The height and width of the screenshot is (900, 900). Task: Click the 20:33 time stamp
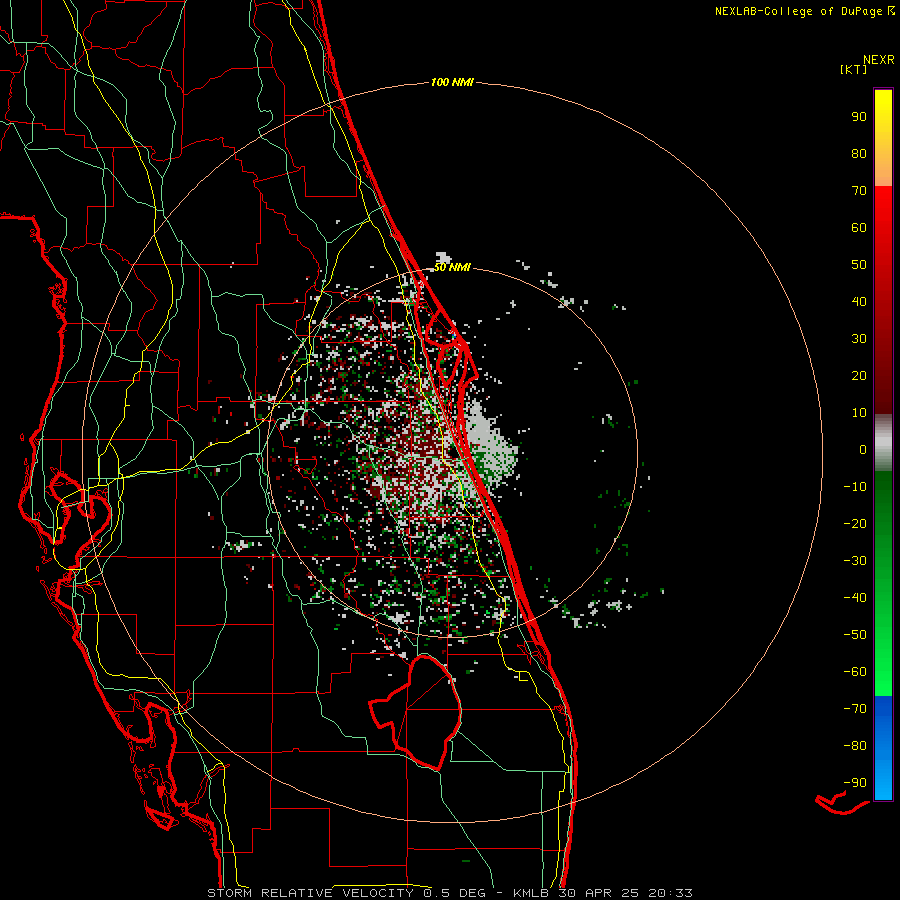coord(670,893)
